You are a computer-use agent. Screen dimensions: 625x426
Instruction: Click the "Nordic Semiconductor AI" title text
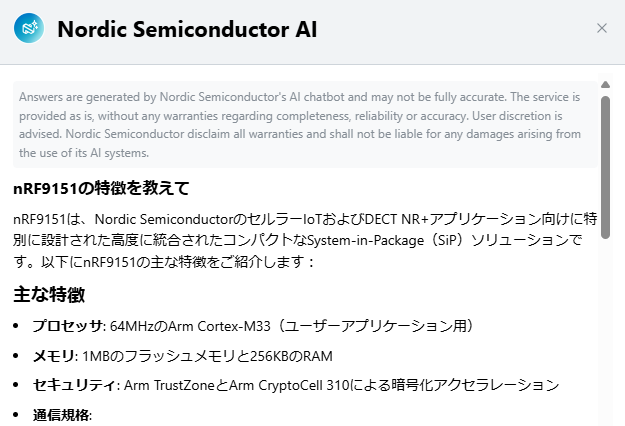187,29
